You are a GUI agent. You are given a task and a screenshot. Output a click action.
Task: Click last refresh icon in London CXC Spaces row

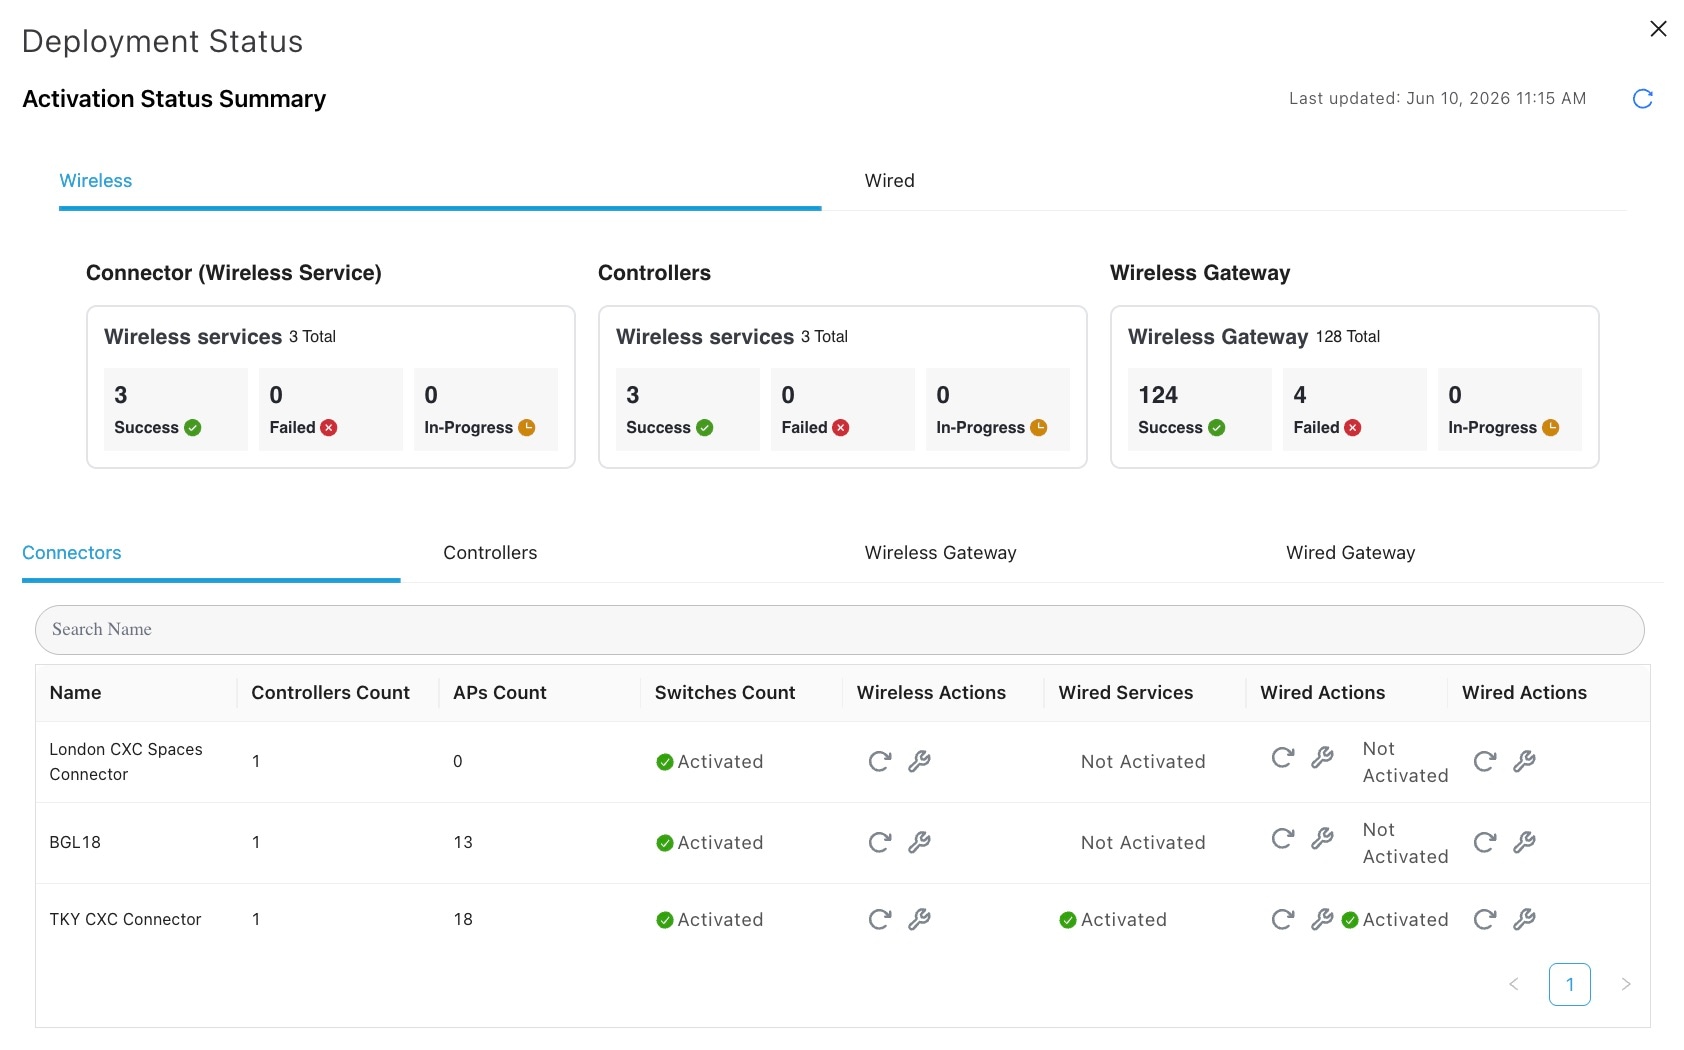tap(1485, 762)
